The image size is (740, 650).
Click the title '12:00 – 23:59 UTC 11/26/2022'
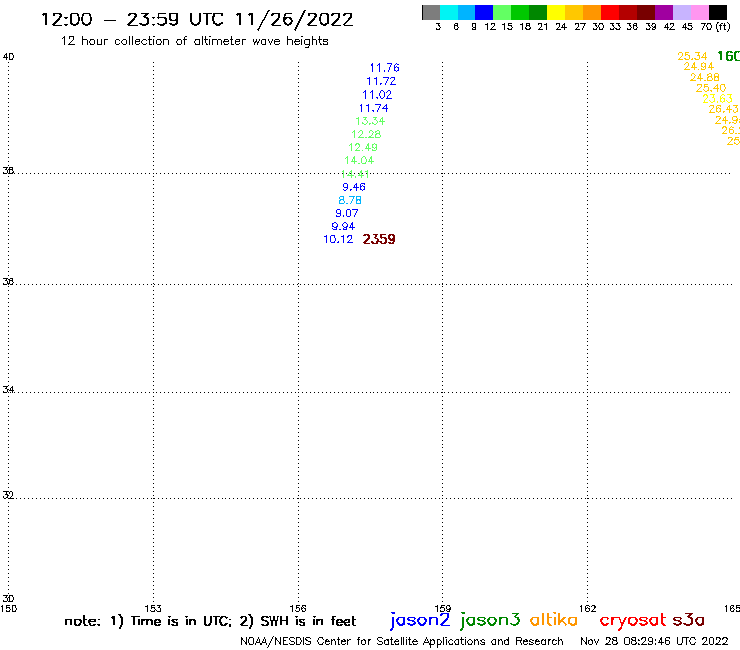pyautogui.click(x=197, y=20)
